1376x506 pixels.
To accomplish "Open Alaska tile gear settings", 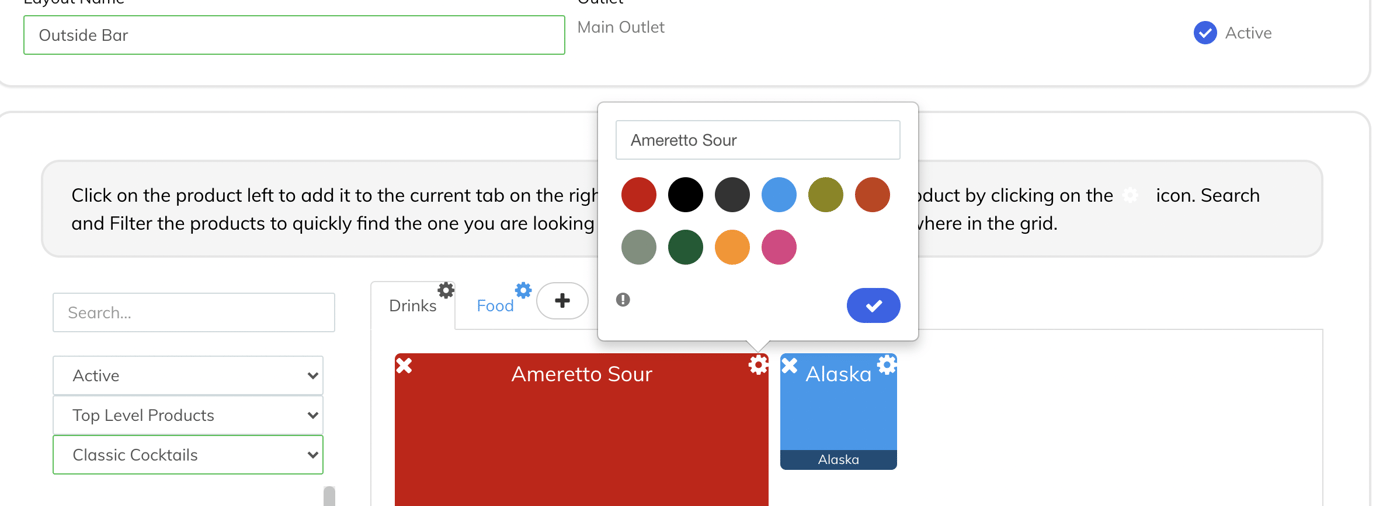I will coord(886,365).
